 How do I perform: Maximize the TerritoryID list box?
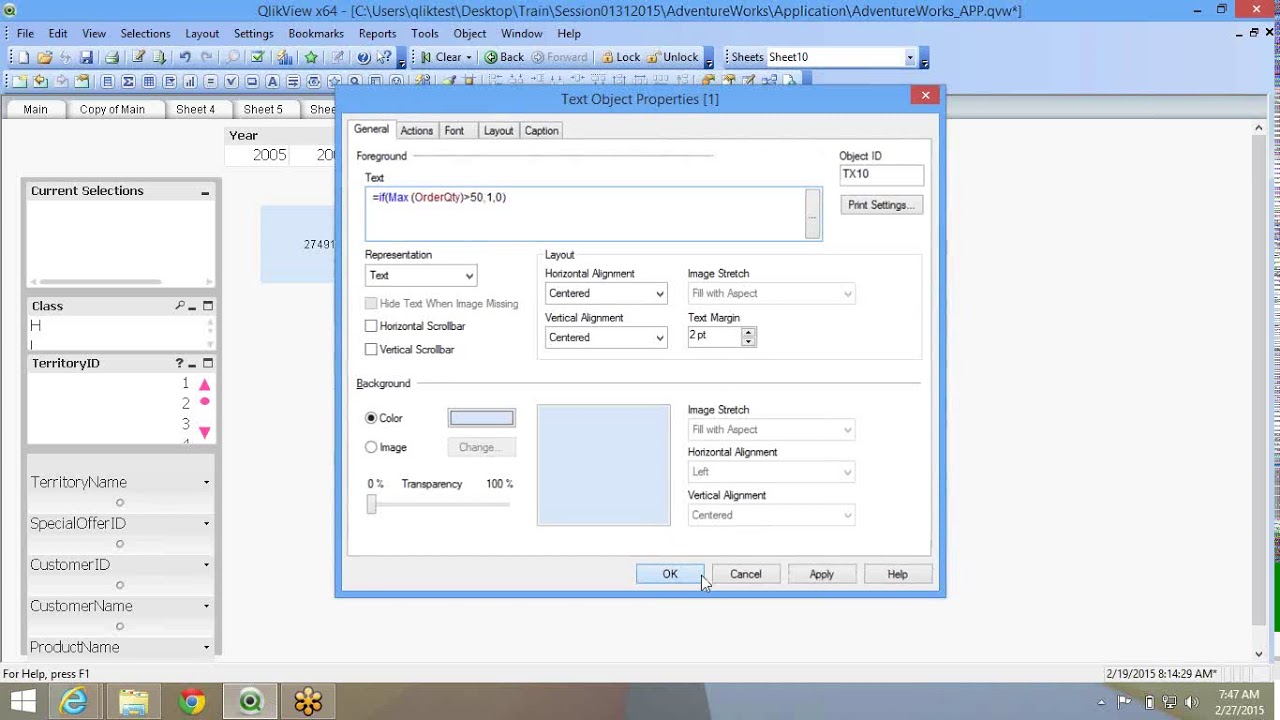click(208, 364)
